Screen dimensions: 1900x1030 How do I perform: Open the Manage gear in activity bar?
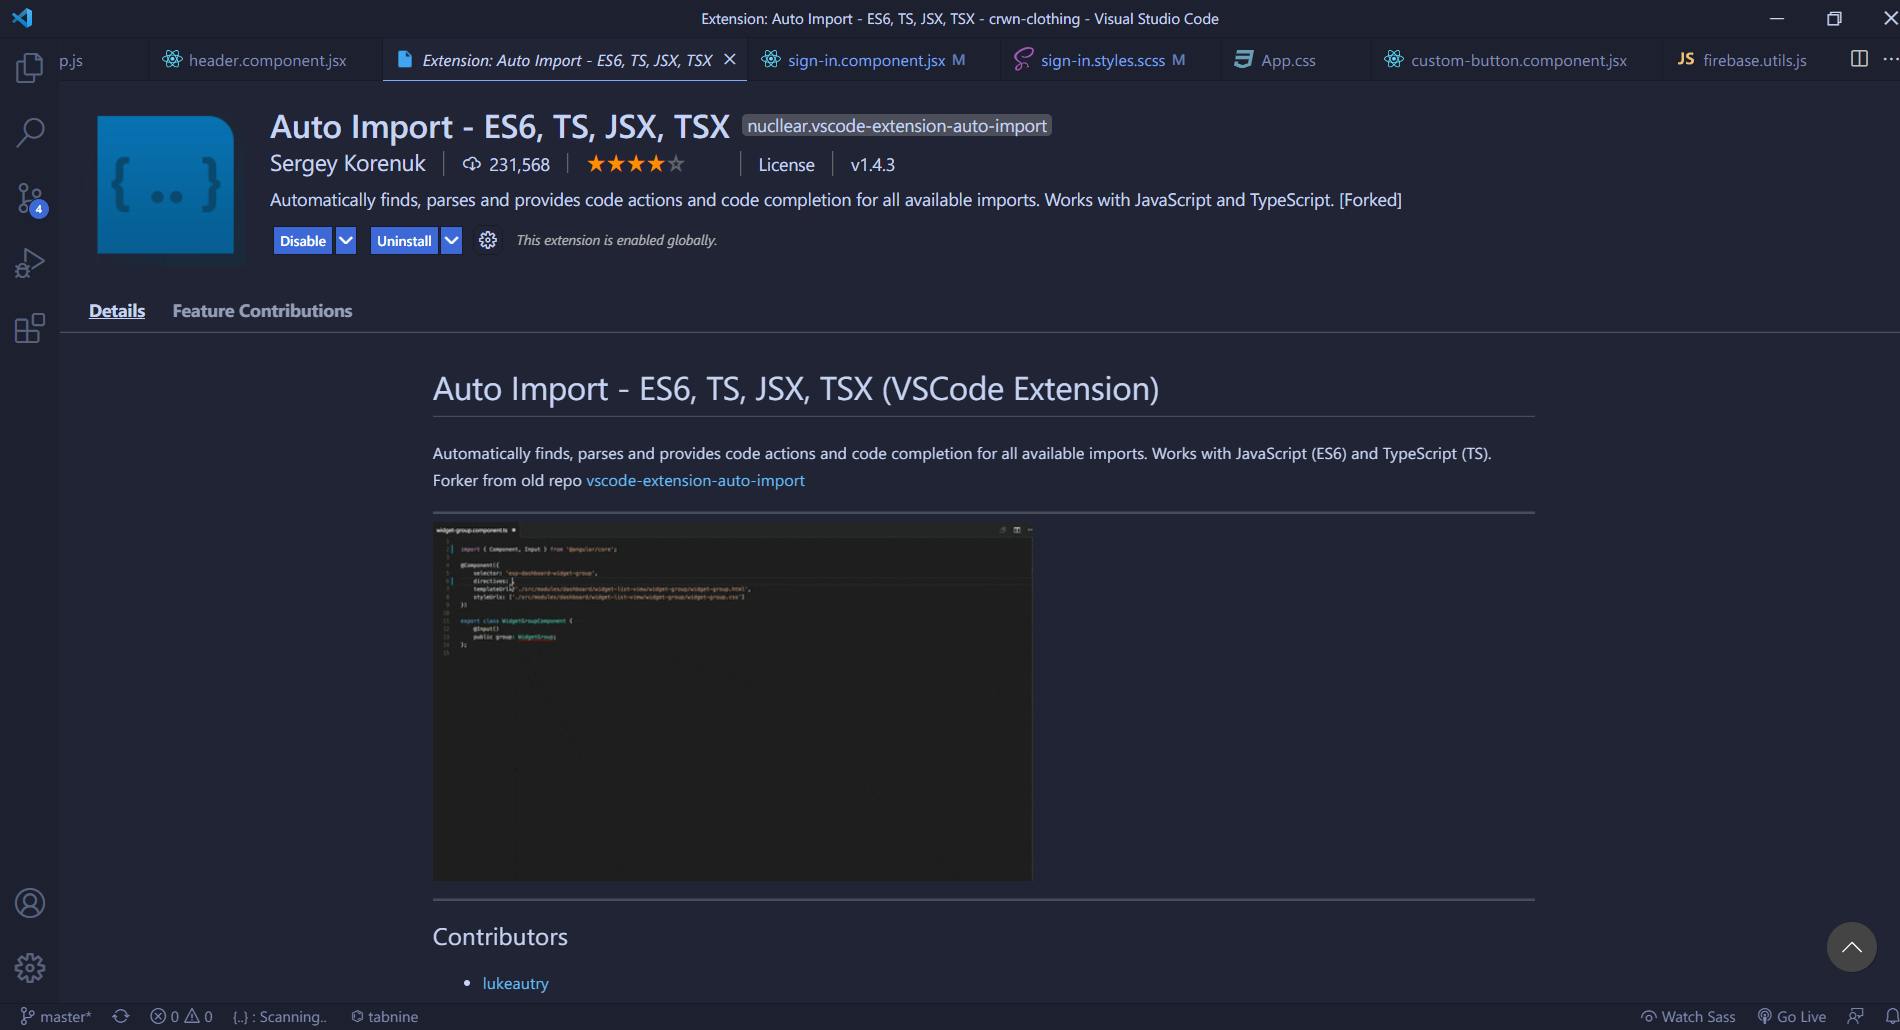pyautogui.click(x=30, y=968)
